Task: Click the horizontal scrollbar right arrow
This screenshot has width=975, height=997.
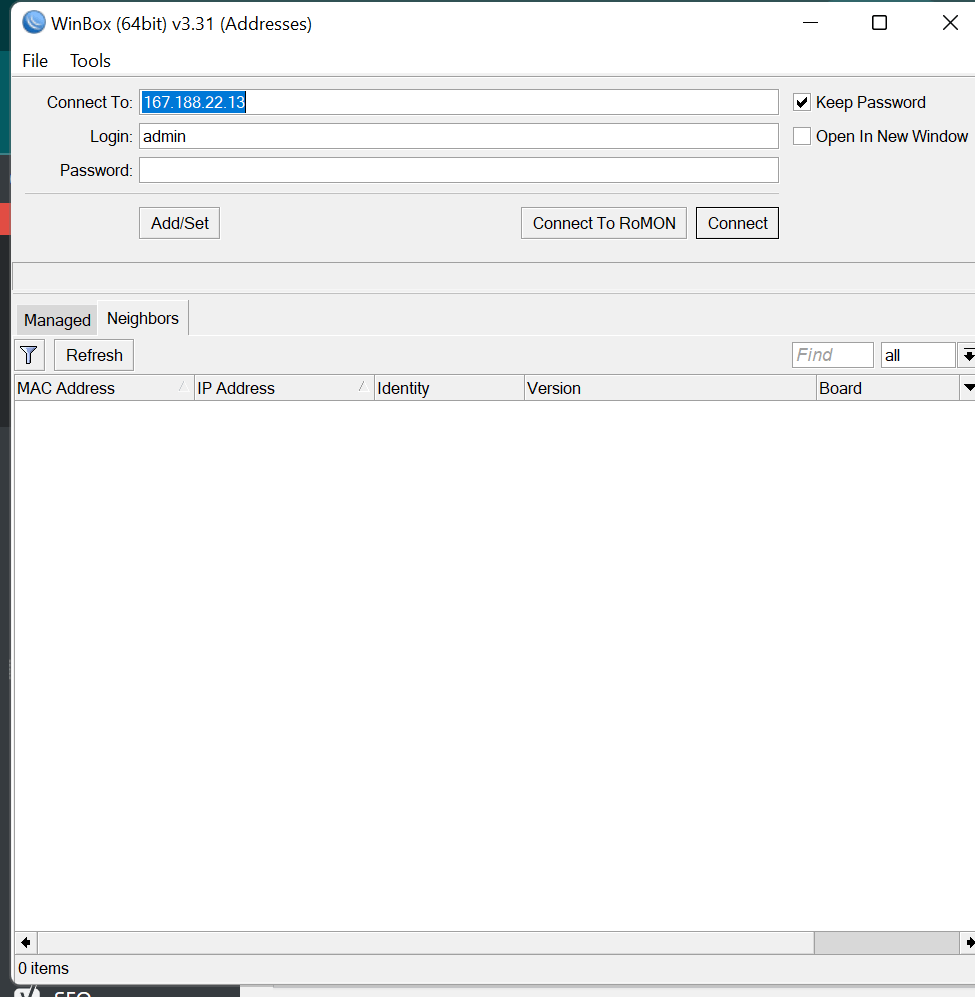Action: pos(968,942)
